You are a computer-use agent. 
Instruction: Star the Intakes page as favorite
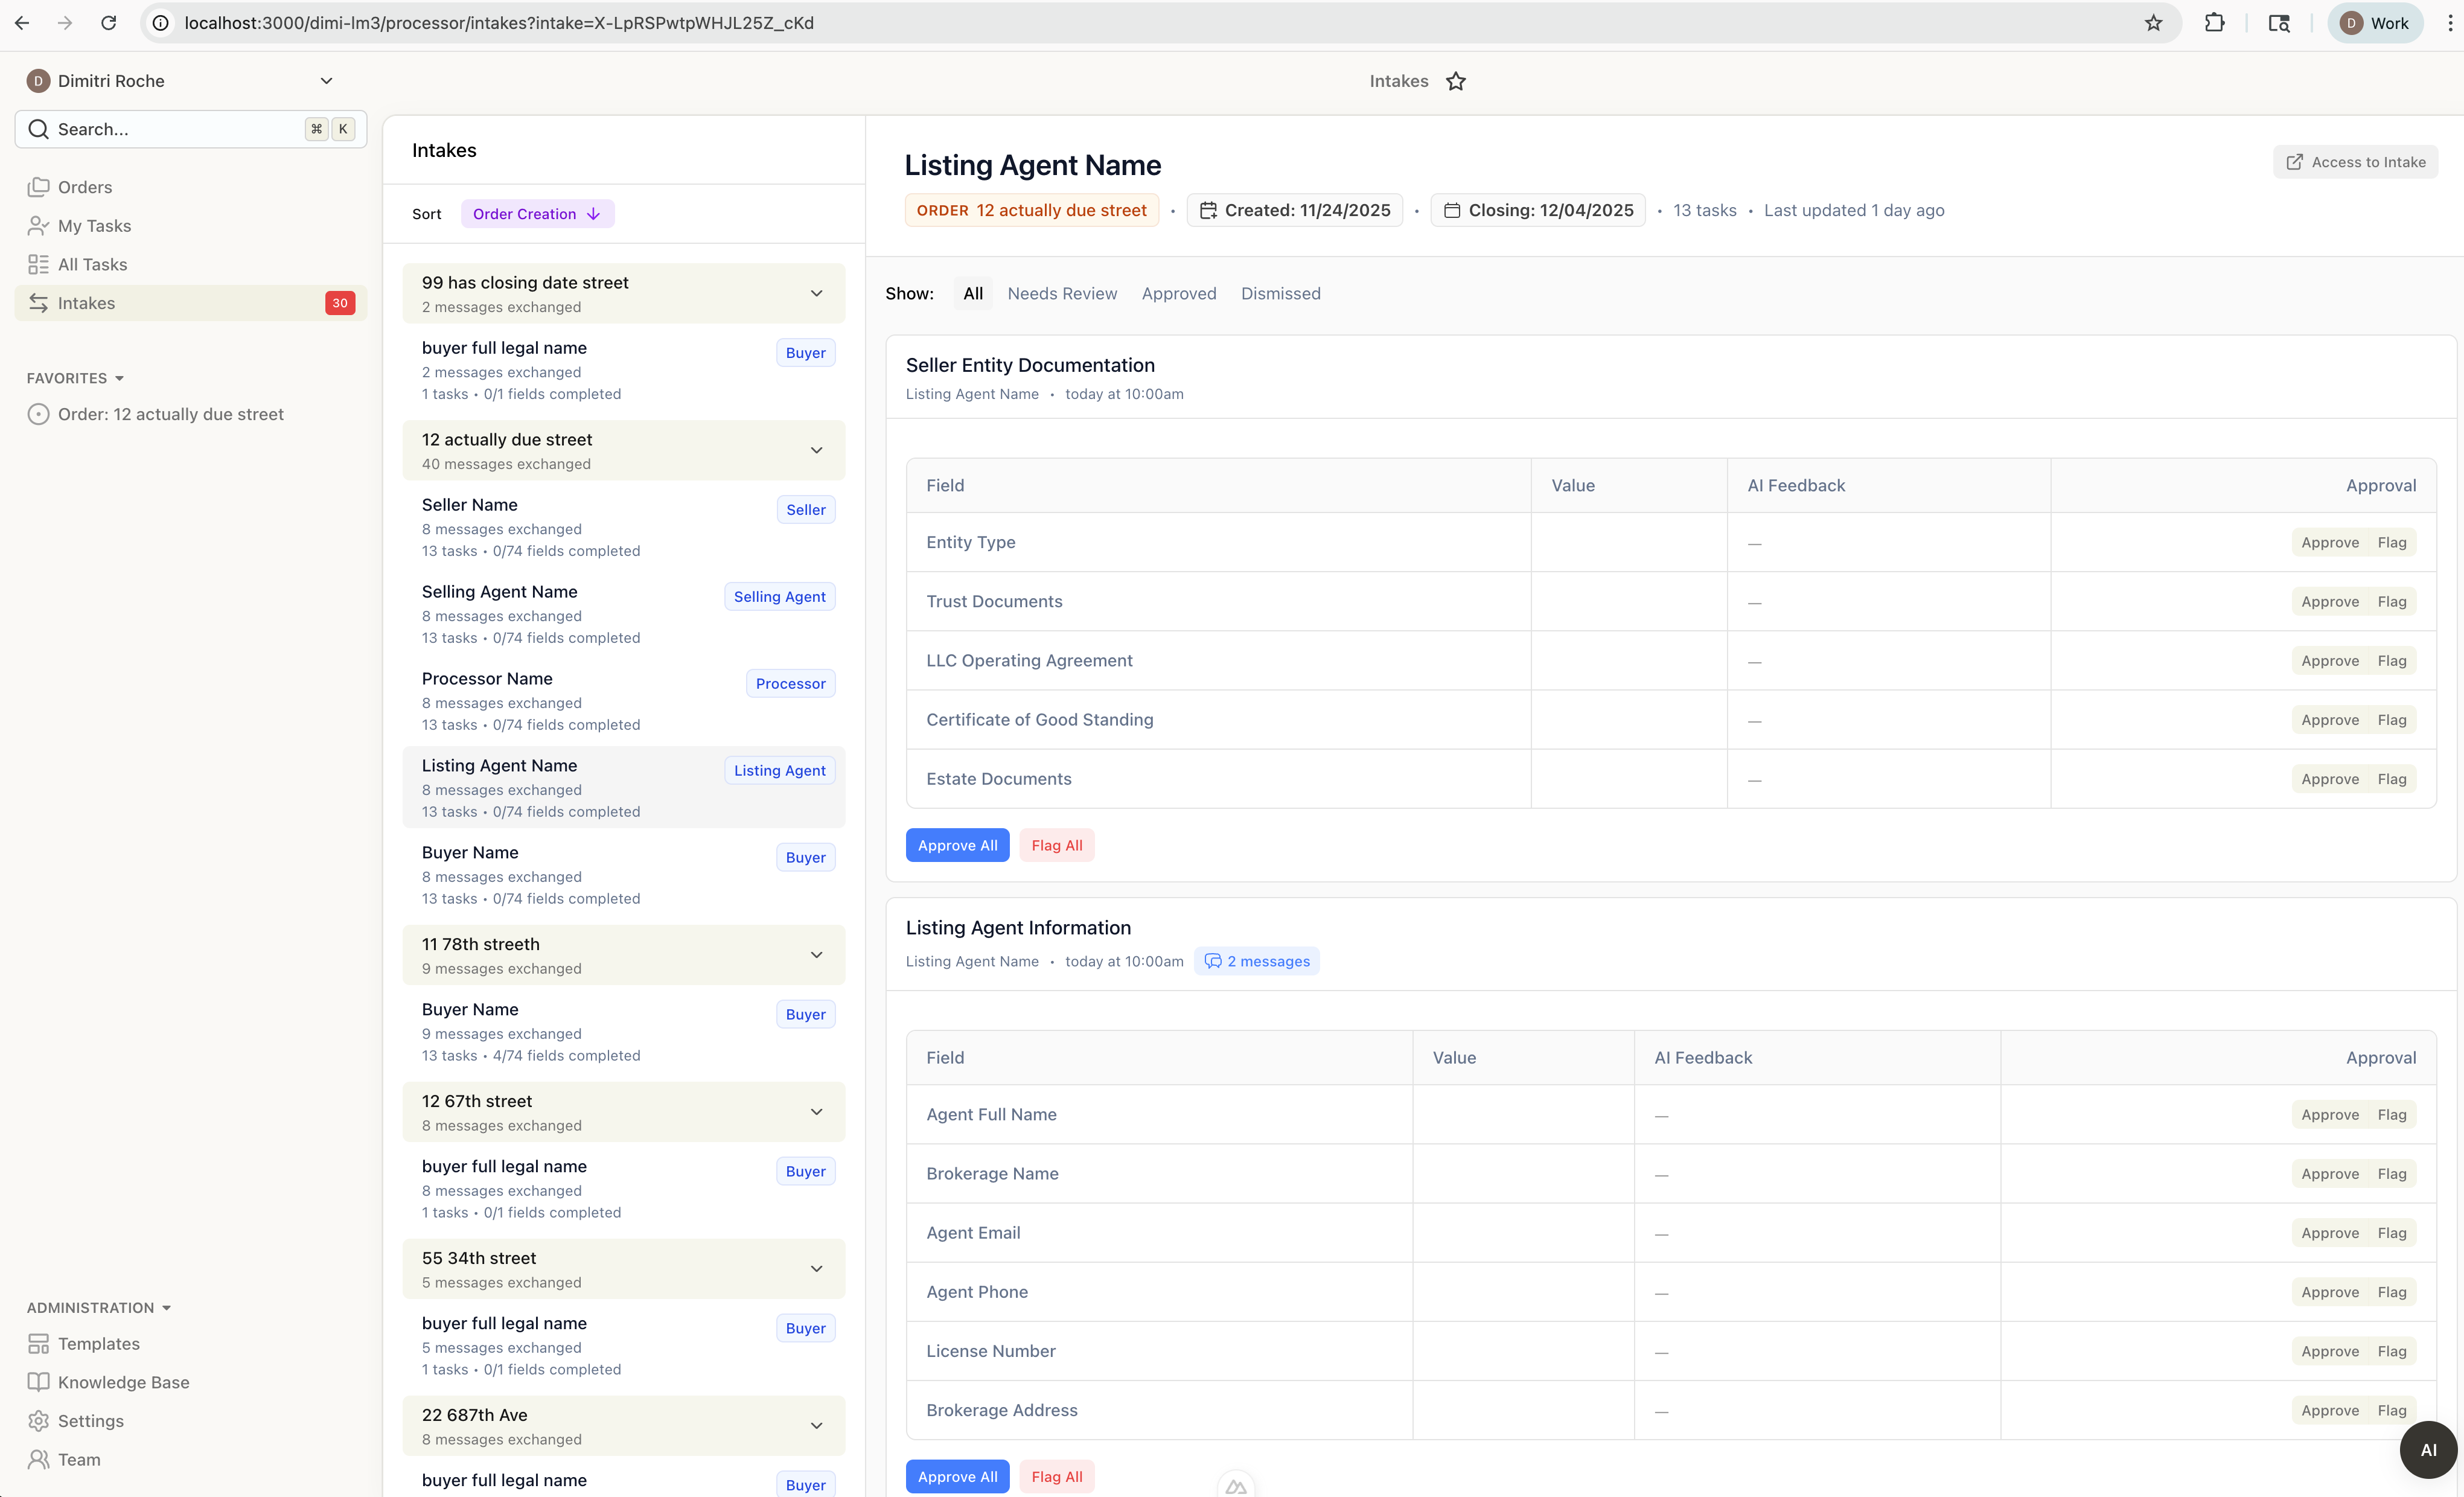1455,81
